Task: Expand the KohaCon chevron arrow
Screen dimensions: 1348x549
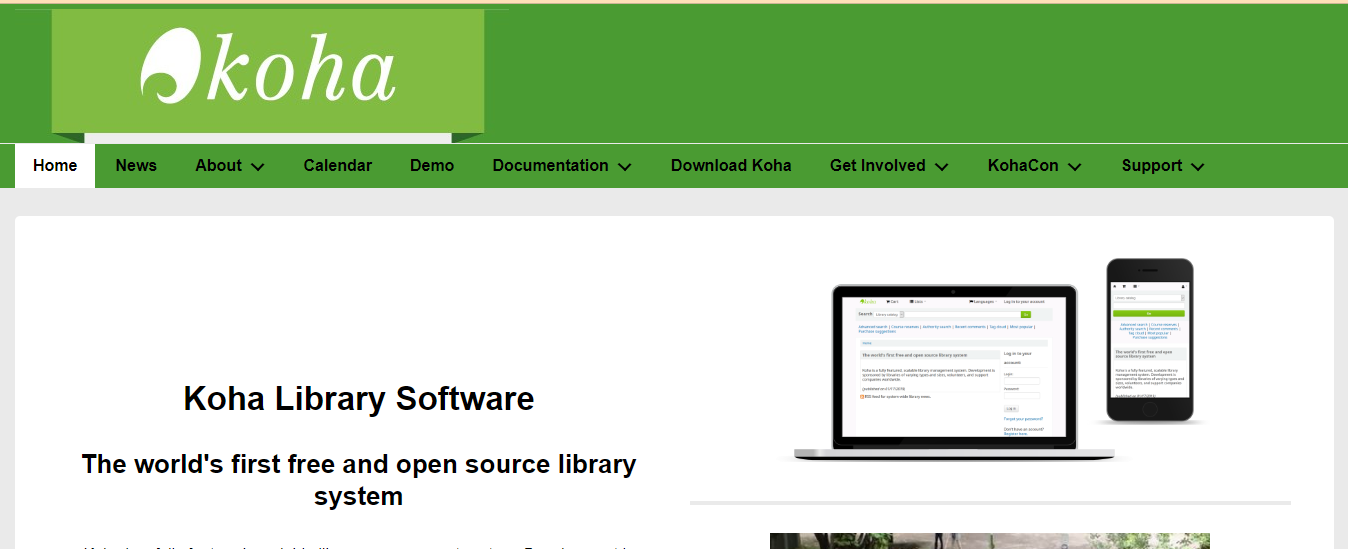Action: pos(1075,167)
